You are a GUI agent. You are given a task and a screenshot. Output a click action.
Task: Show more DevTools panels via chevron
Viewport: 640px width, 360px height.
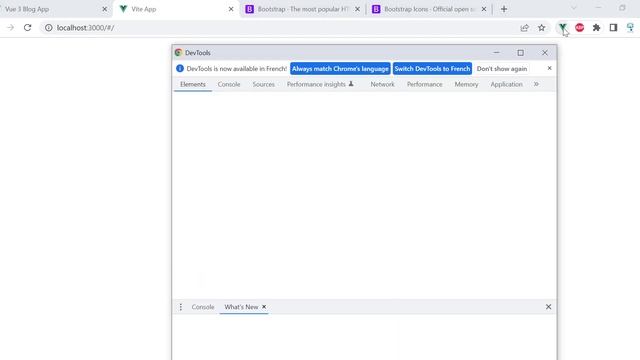(x=536, y=84)
